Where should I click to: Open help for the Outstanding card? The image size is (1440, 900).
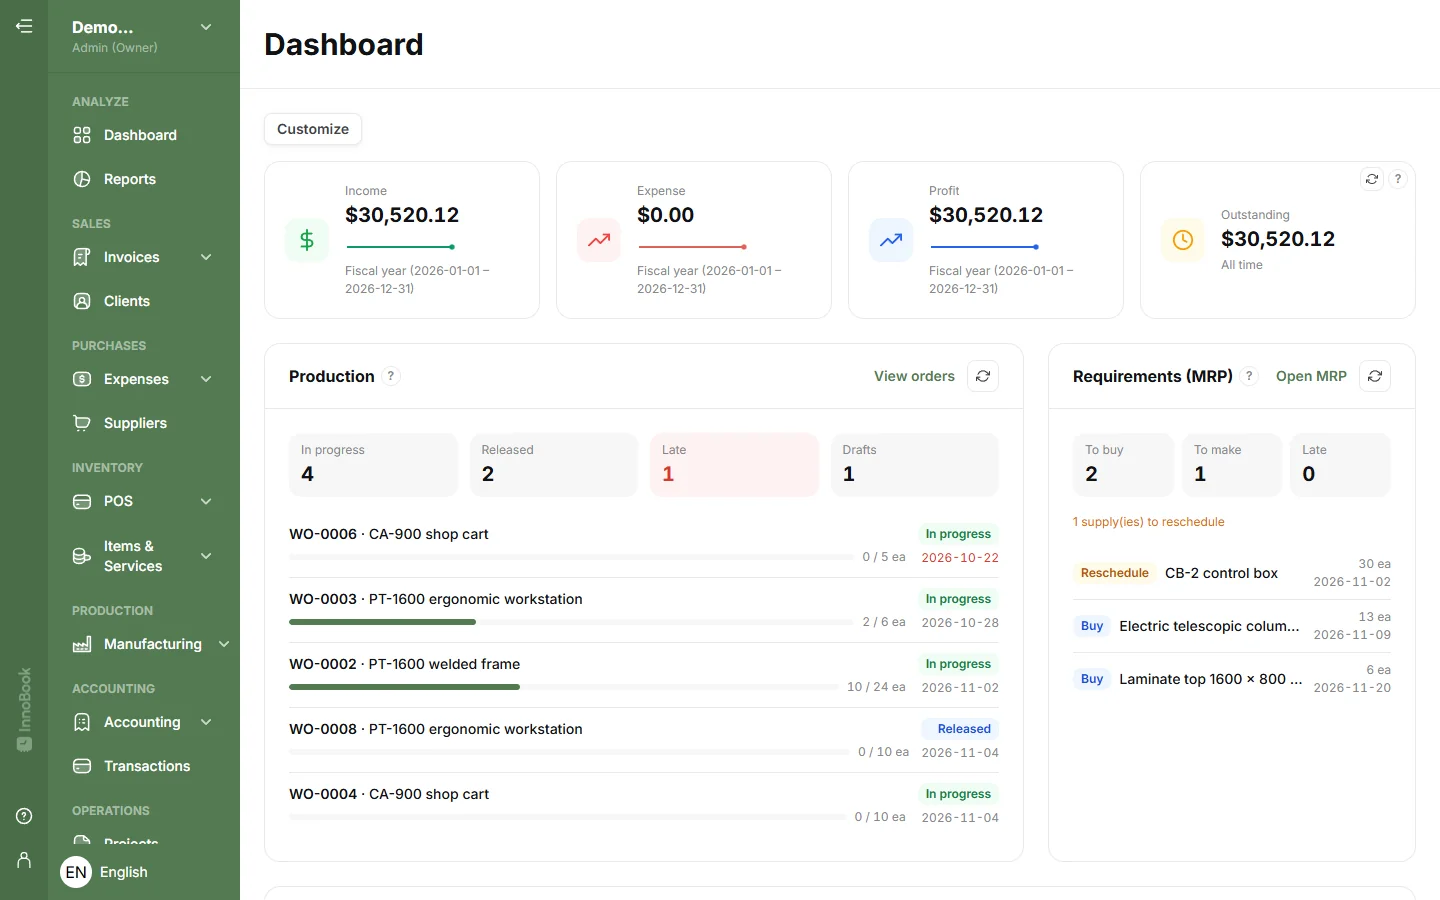(1398, 179)
